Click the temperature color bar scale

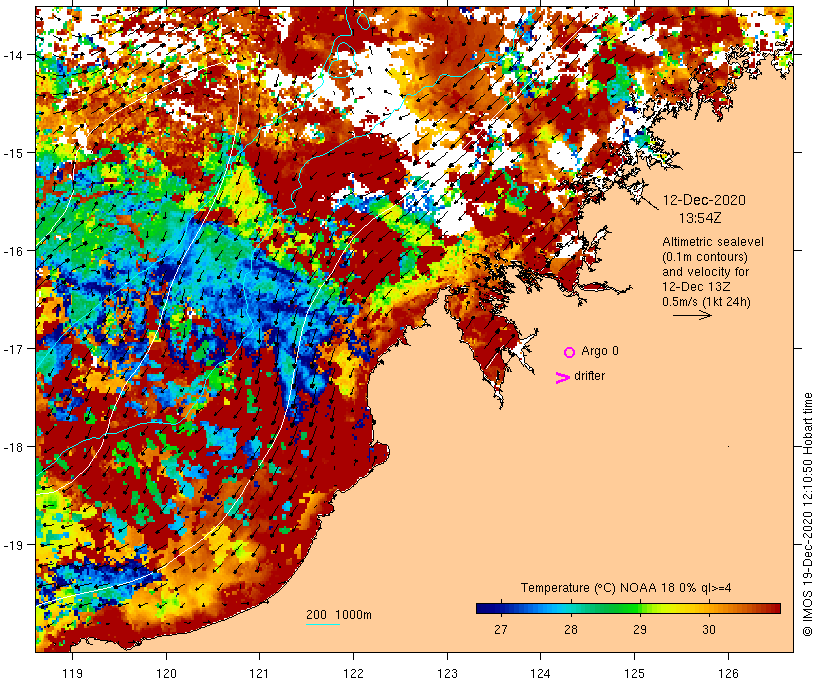coord(628,608)
